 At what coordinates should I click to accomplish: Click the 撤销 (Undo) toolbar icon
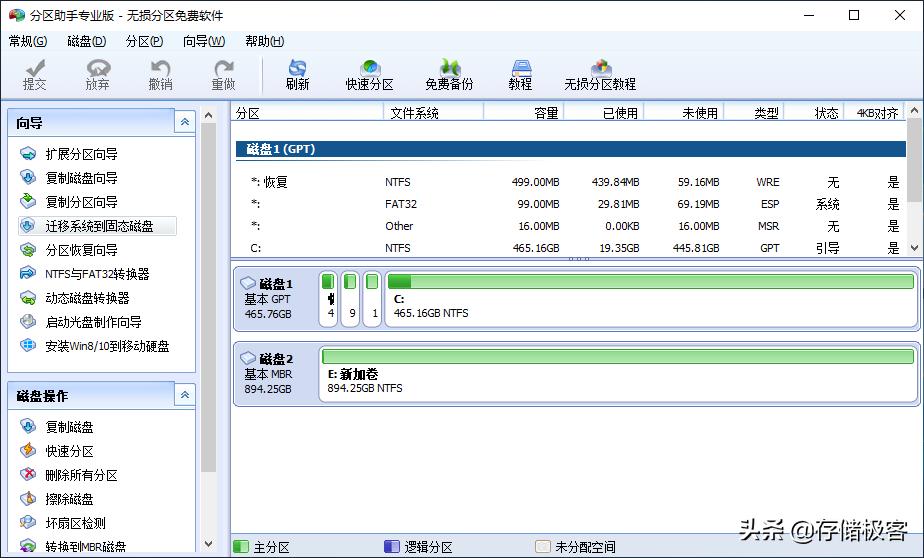pyautogui.click(x=160, y=75)
